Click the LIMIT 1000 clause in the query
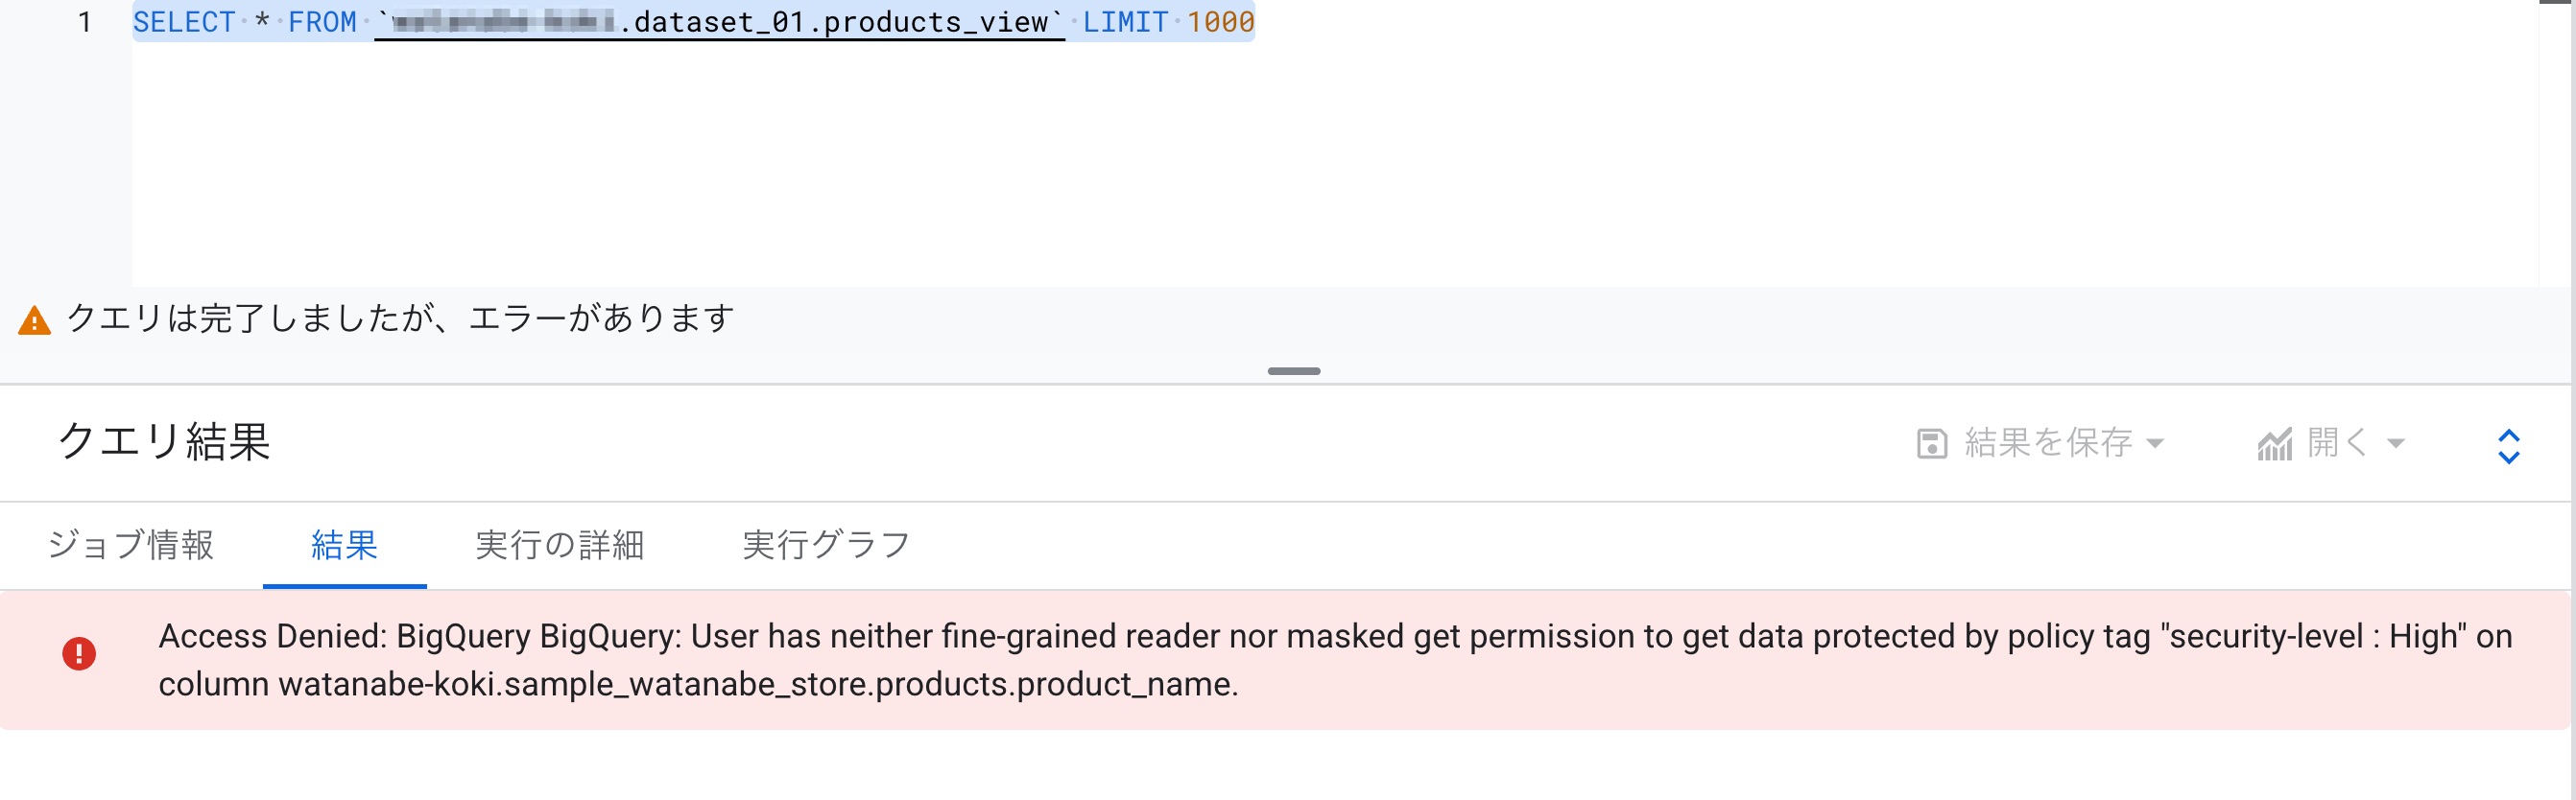The width and height of the screenshot is (2576, 800). [x=1168, y=22]
